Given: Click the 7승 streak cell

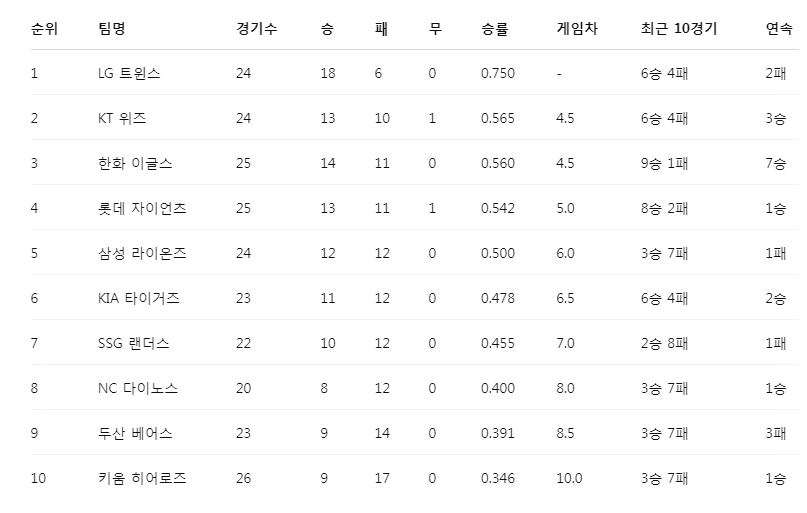Looking at the screenshot, I should tap(776, 163).
